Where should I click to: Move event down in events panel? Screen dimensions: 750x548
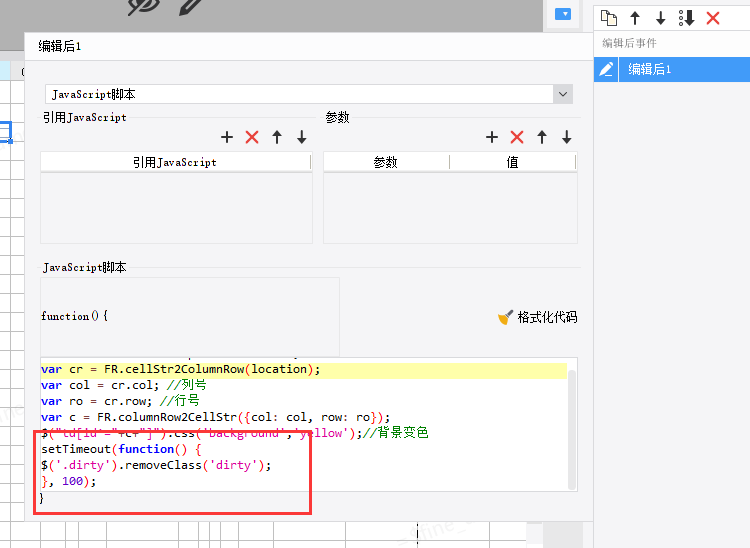[661, 18]
